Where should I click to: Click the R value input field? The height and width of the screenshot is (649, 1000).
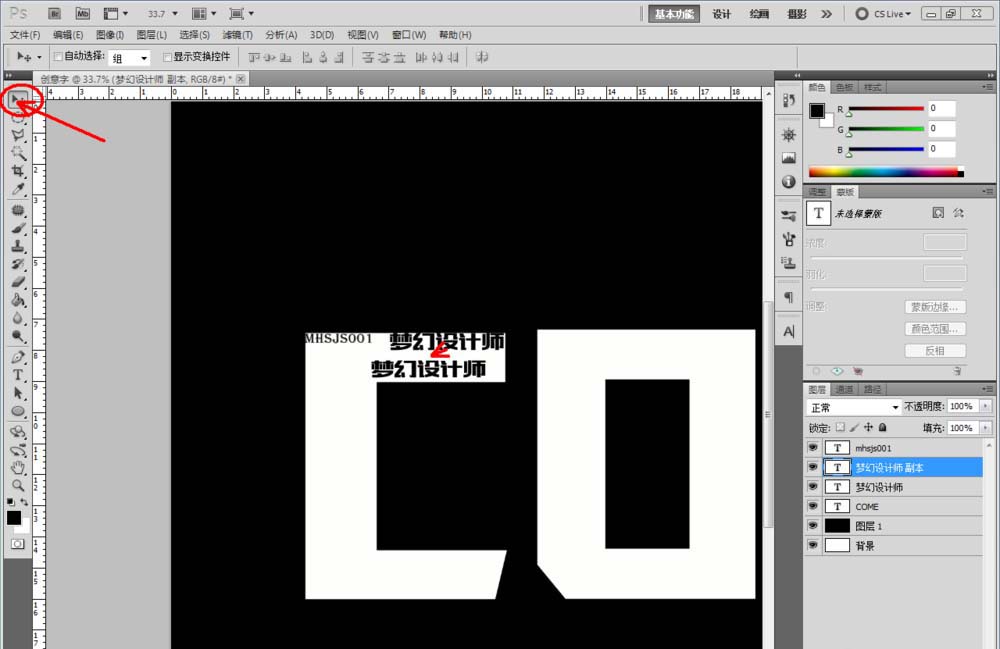coord(941,108)
